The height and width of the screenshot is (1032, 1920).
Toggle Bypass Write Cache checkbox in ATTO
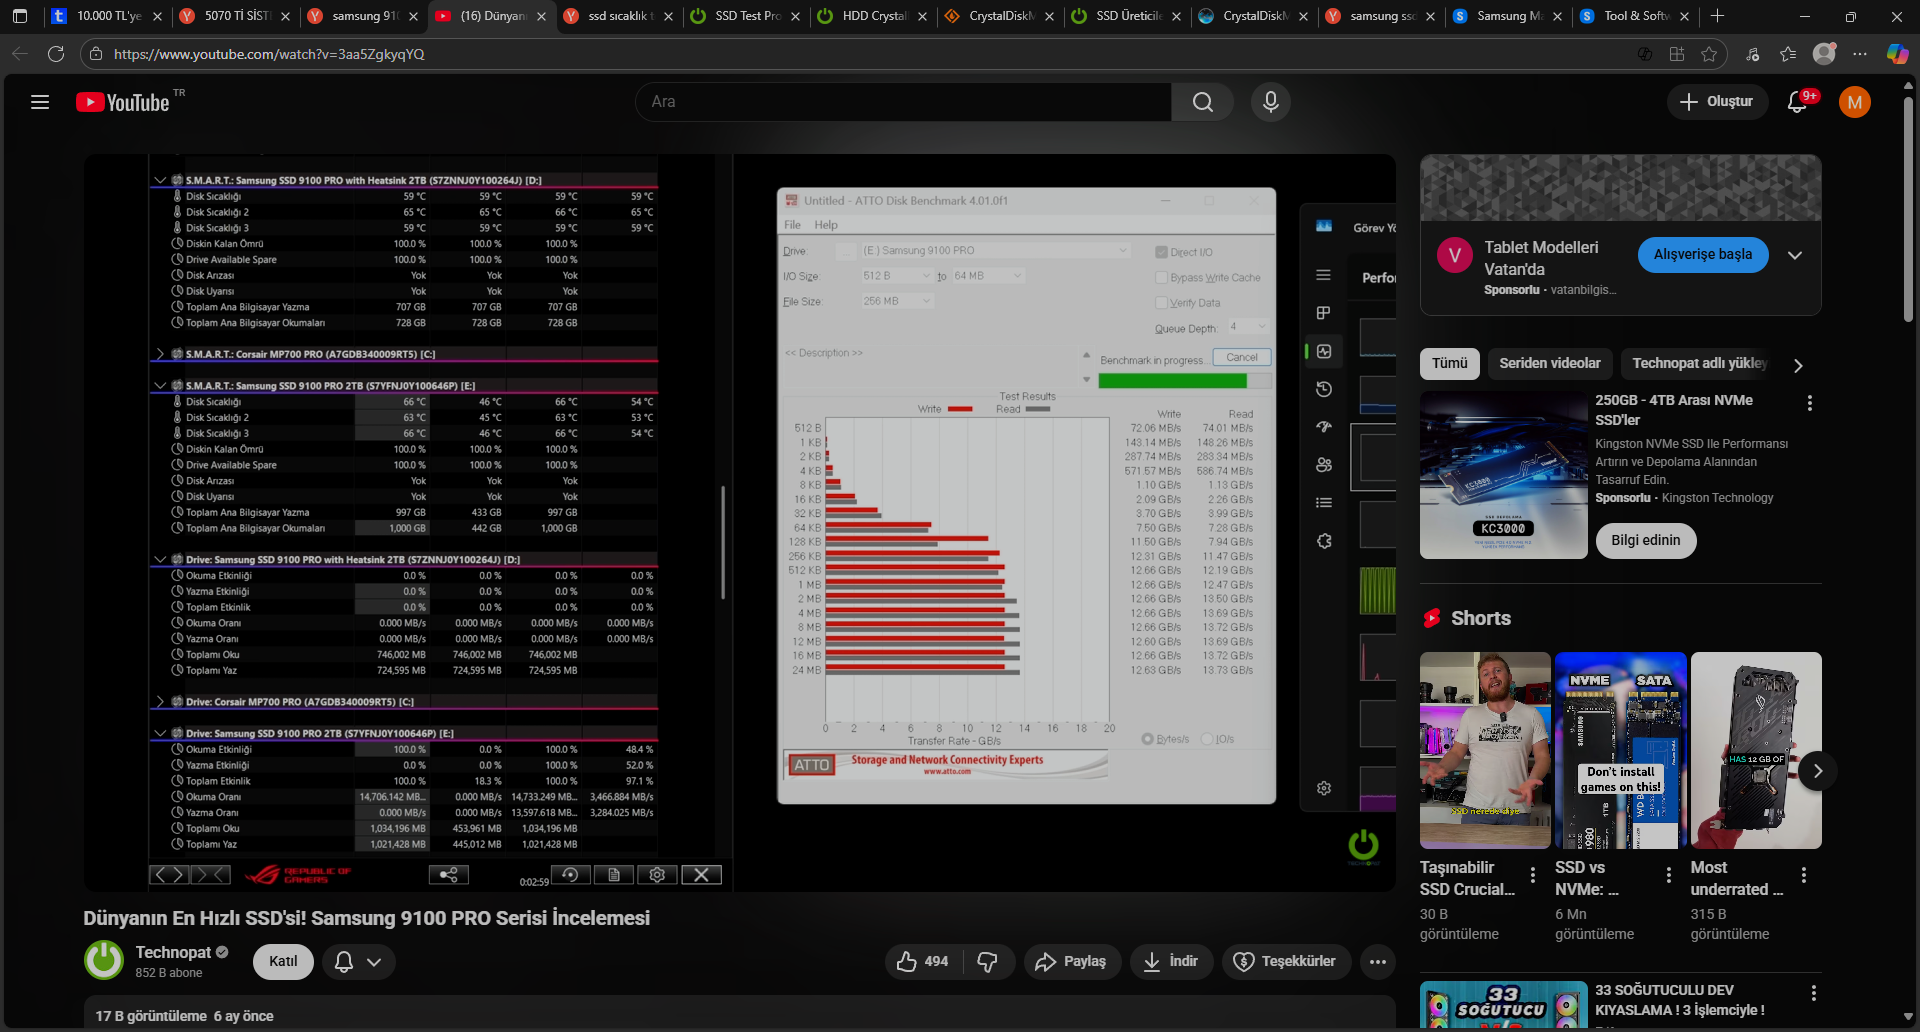coord(1161,277)
